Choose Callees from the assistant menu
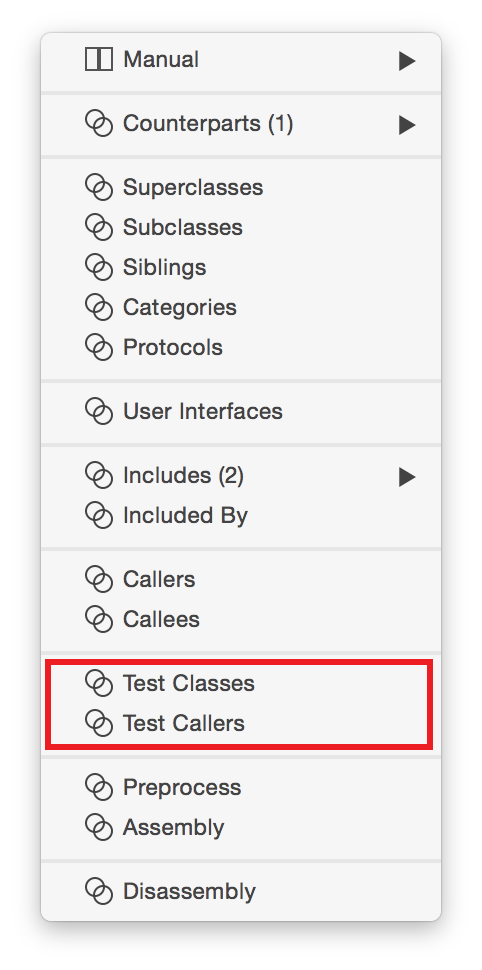482x970 pixels. pos(241,619)
